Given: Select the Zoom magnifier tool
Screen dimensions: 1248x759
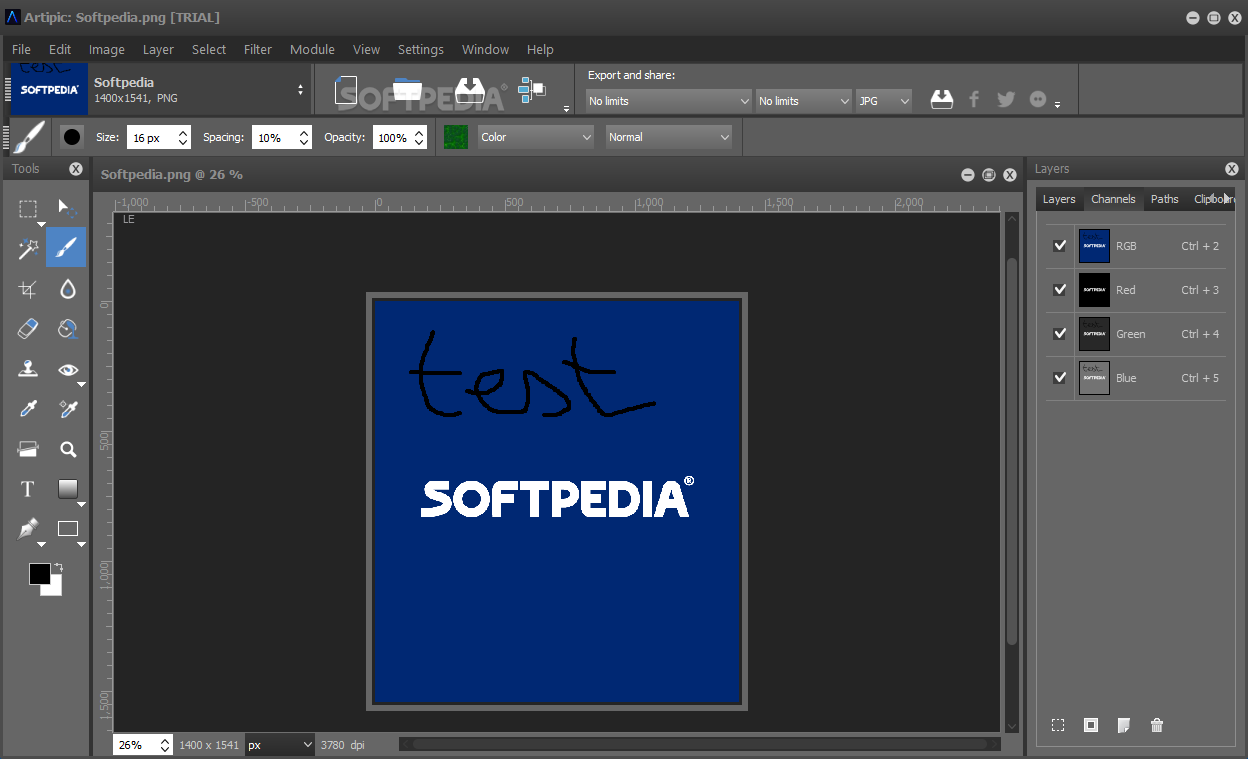Looking at the screenshot, I should coord(67,449).
